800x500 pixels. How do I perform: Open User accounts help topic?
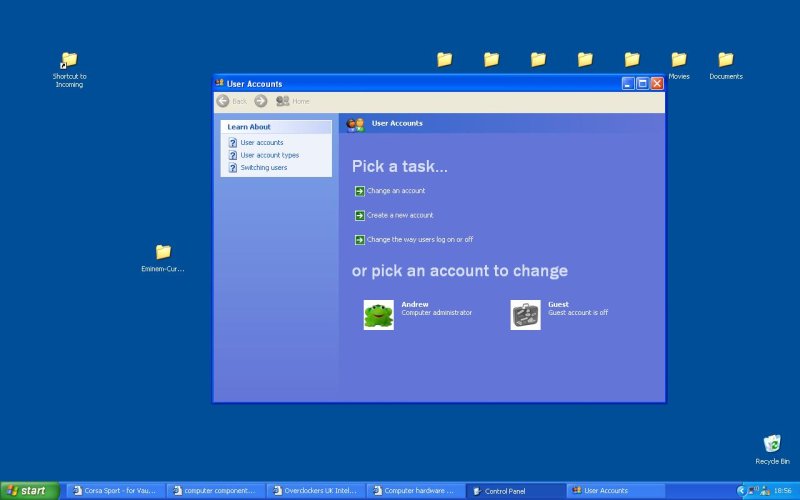(x=262, y=143)
